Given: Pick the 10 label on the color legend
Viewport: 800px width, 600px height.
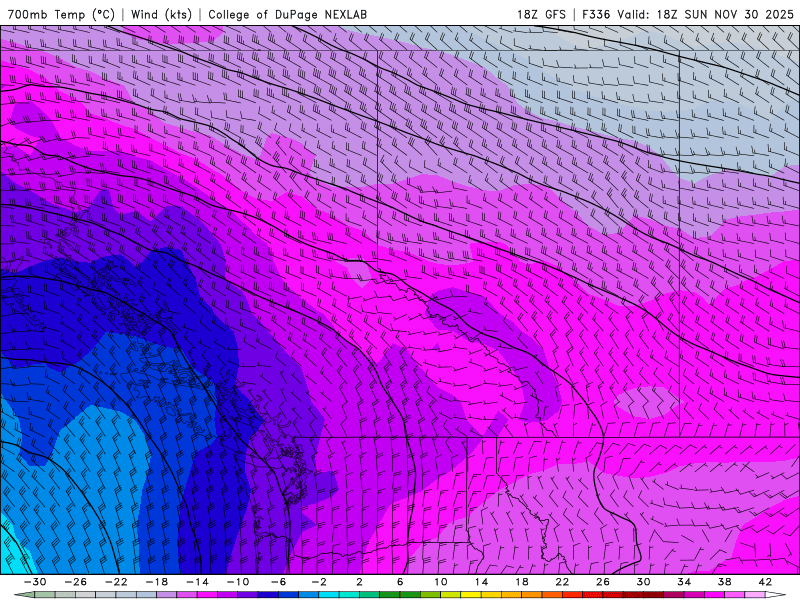Looking at the screenshot, I should (x=441, y=582).
